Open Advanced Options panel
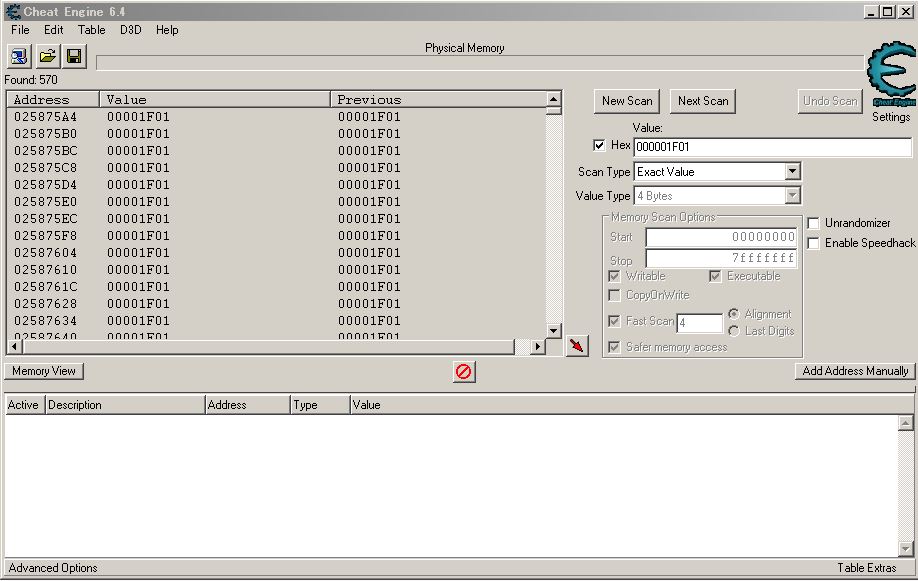 [53, 568]
